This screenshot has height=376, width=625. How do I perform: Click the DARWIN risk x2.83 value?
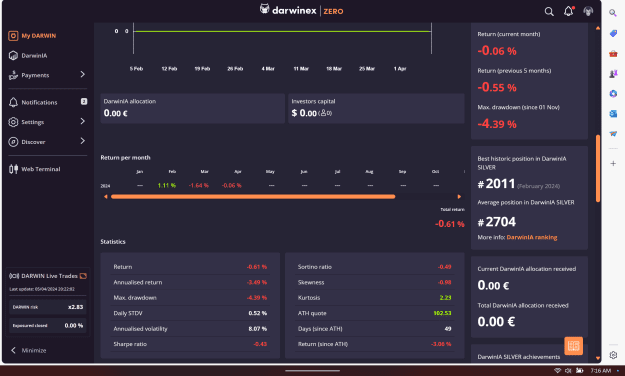(75, 307)
